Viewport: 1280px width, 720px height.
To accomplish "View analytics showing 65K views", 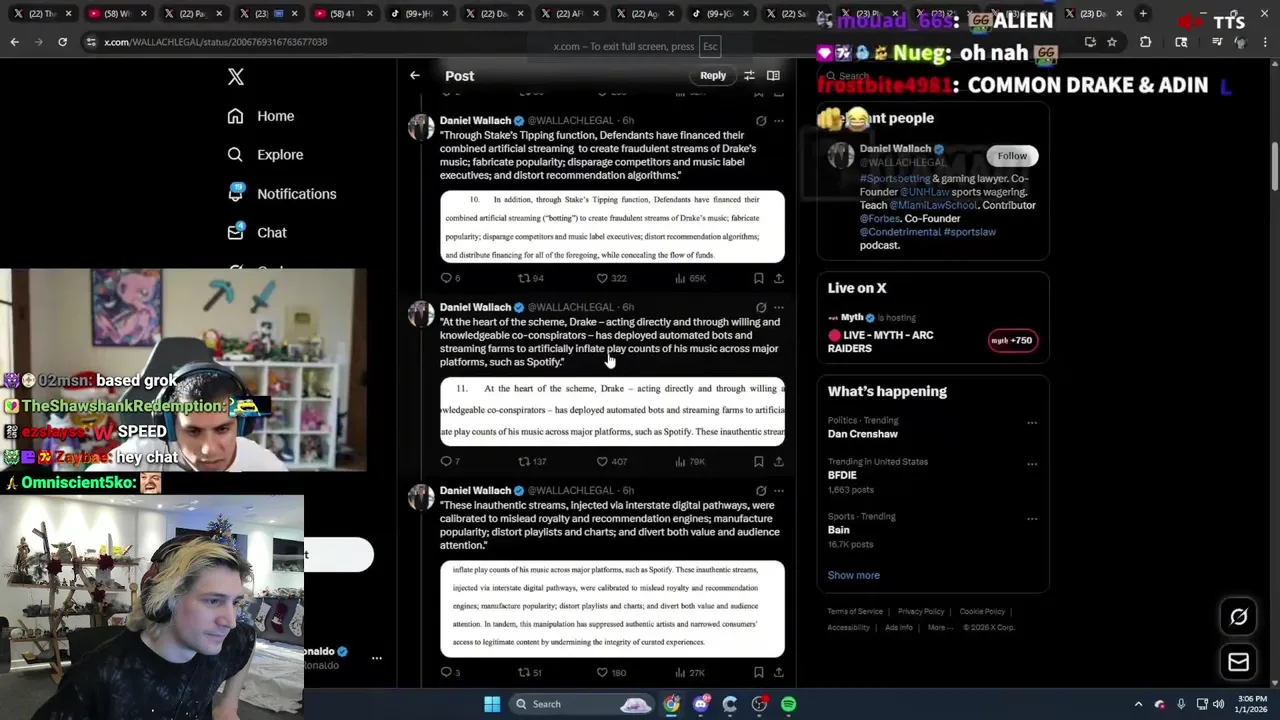I will tap(691, 278).
